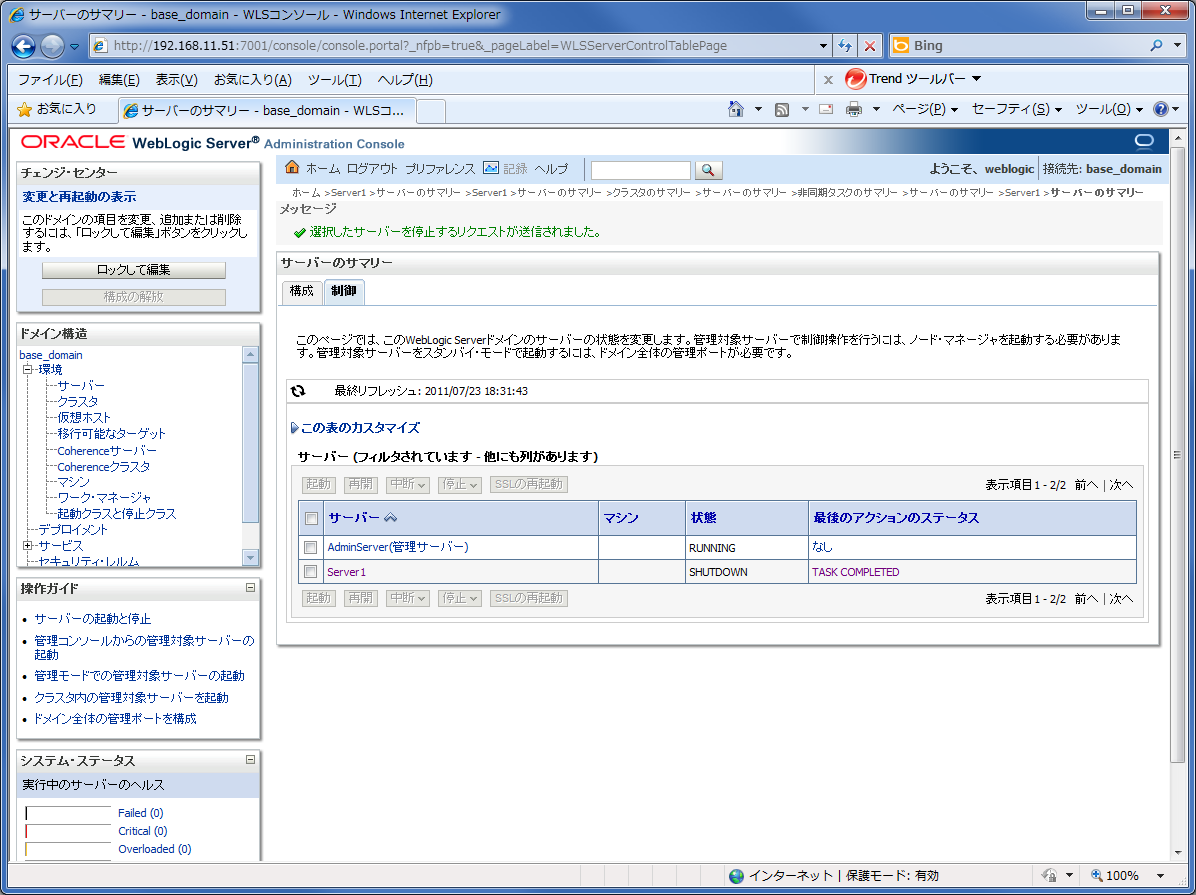Tick the AdminServer row checkbox

pos(310,547)
